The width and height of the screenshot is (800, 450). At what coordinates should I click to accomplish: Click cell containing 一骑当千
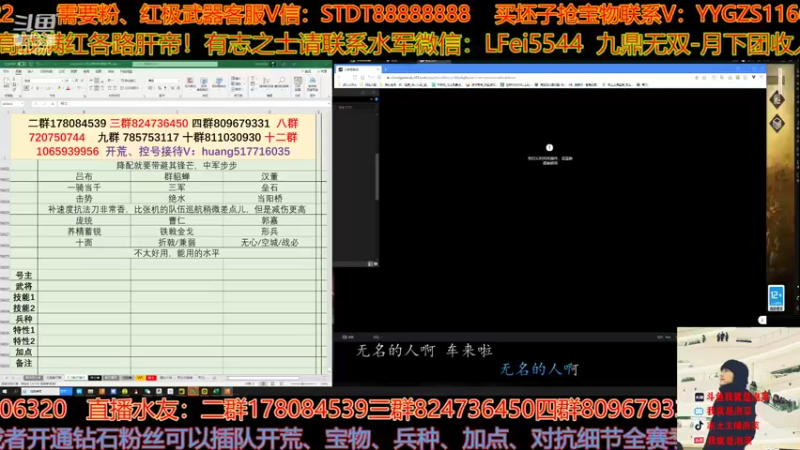(84, 188)
